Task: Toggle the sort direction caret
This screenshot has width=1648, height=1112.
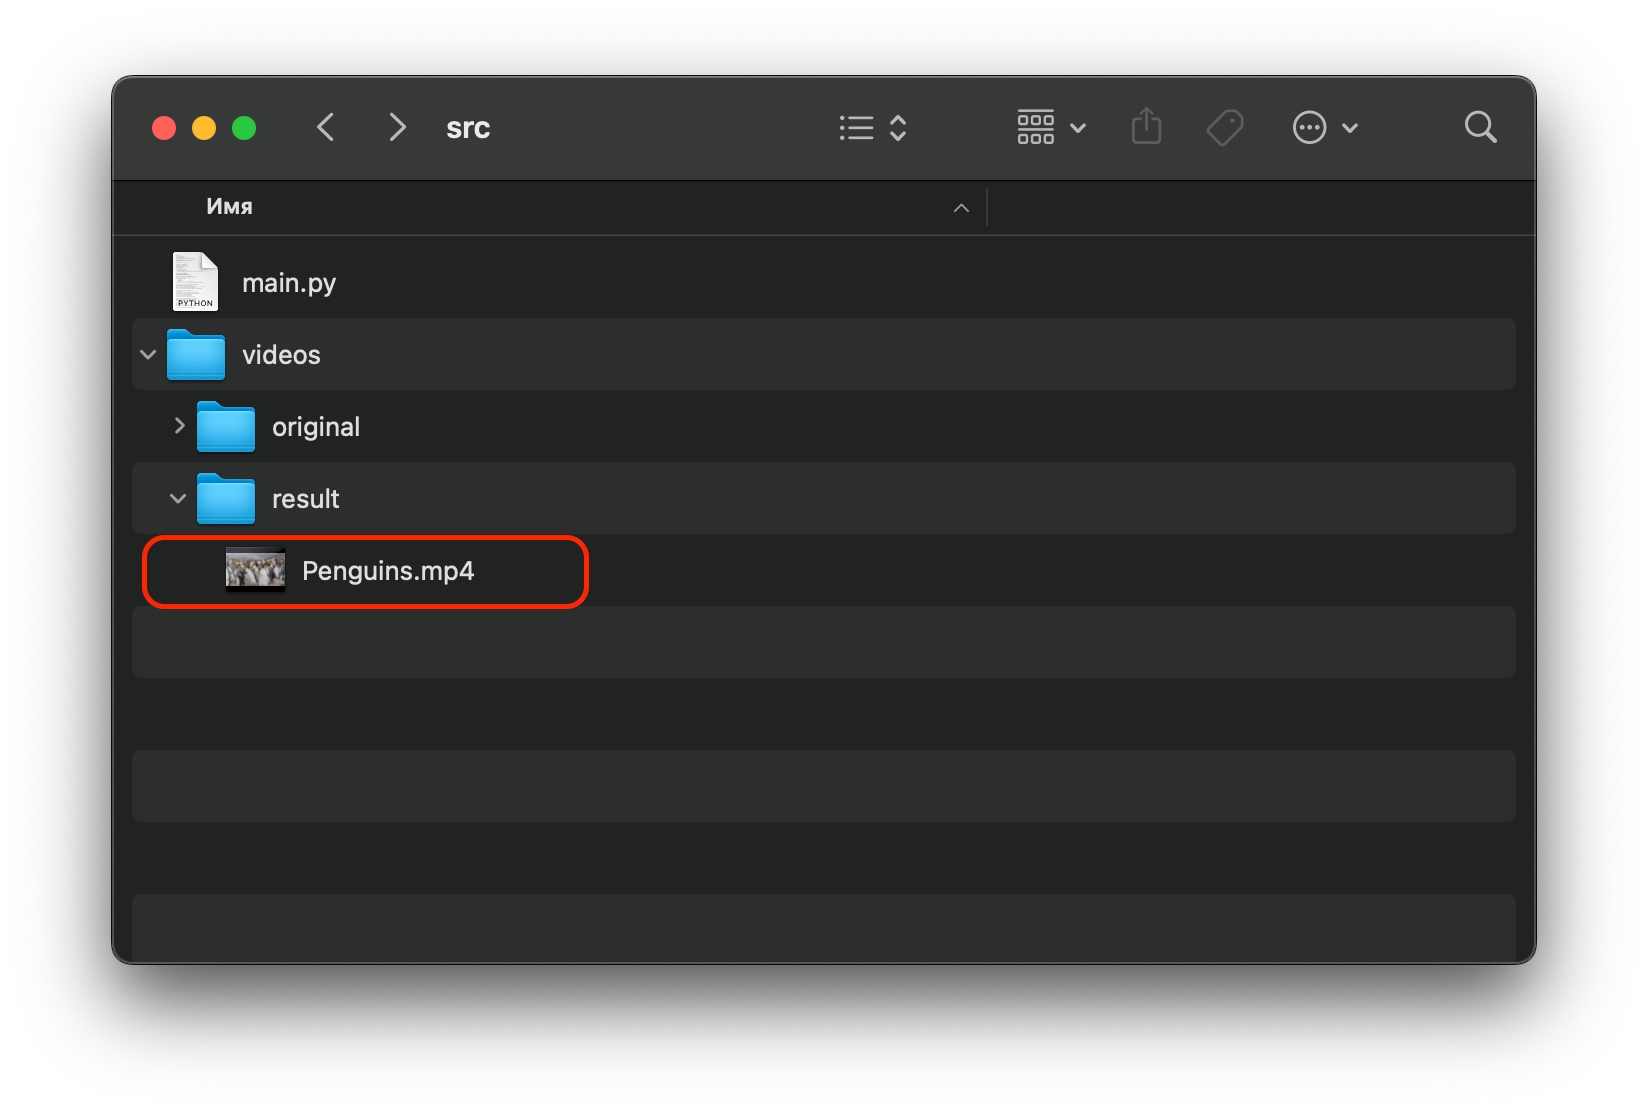Action: click(x=961, y=208)
